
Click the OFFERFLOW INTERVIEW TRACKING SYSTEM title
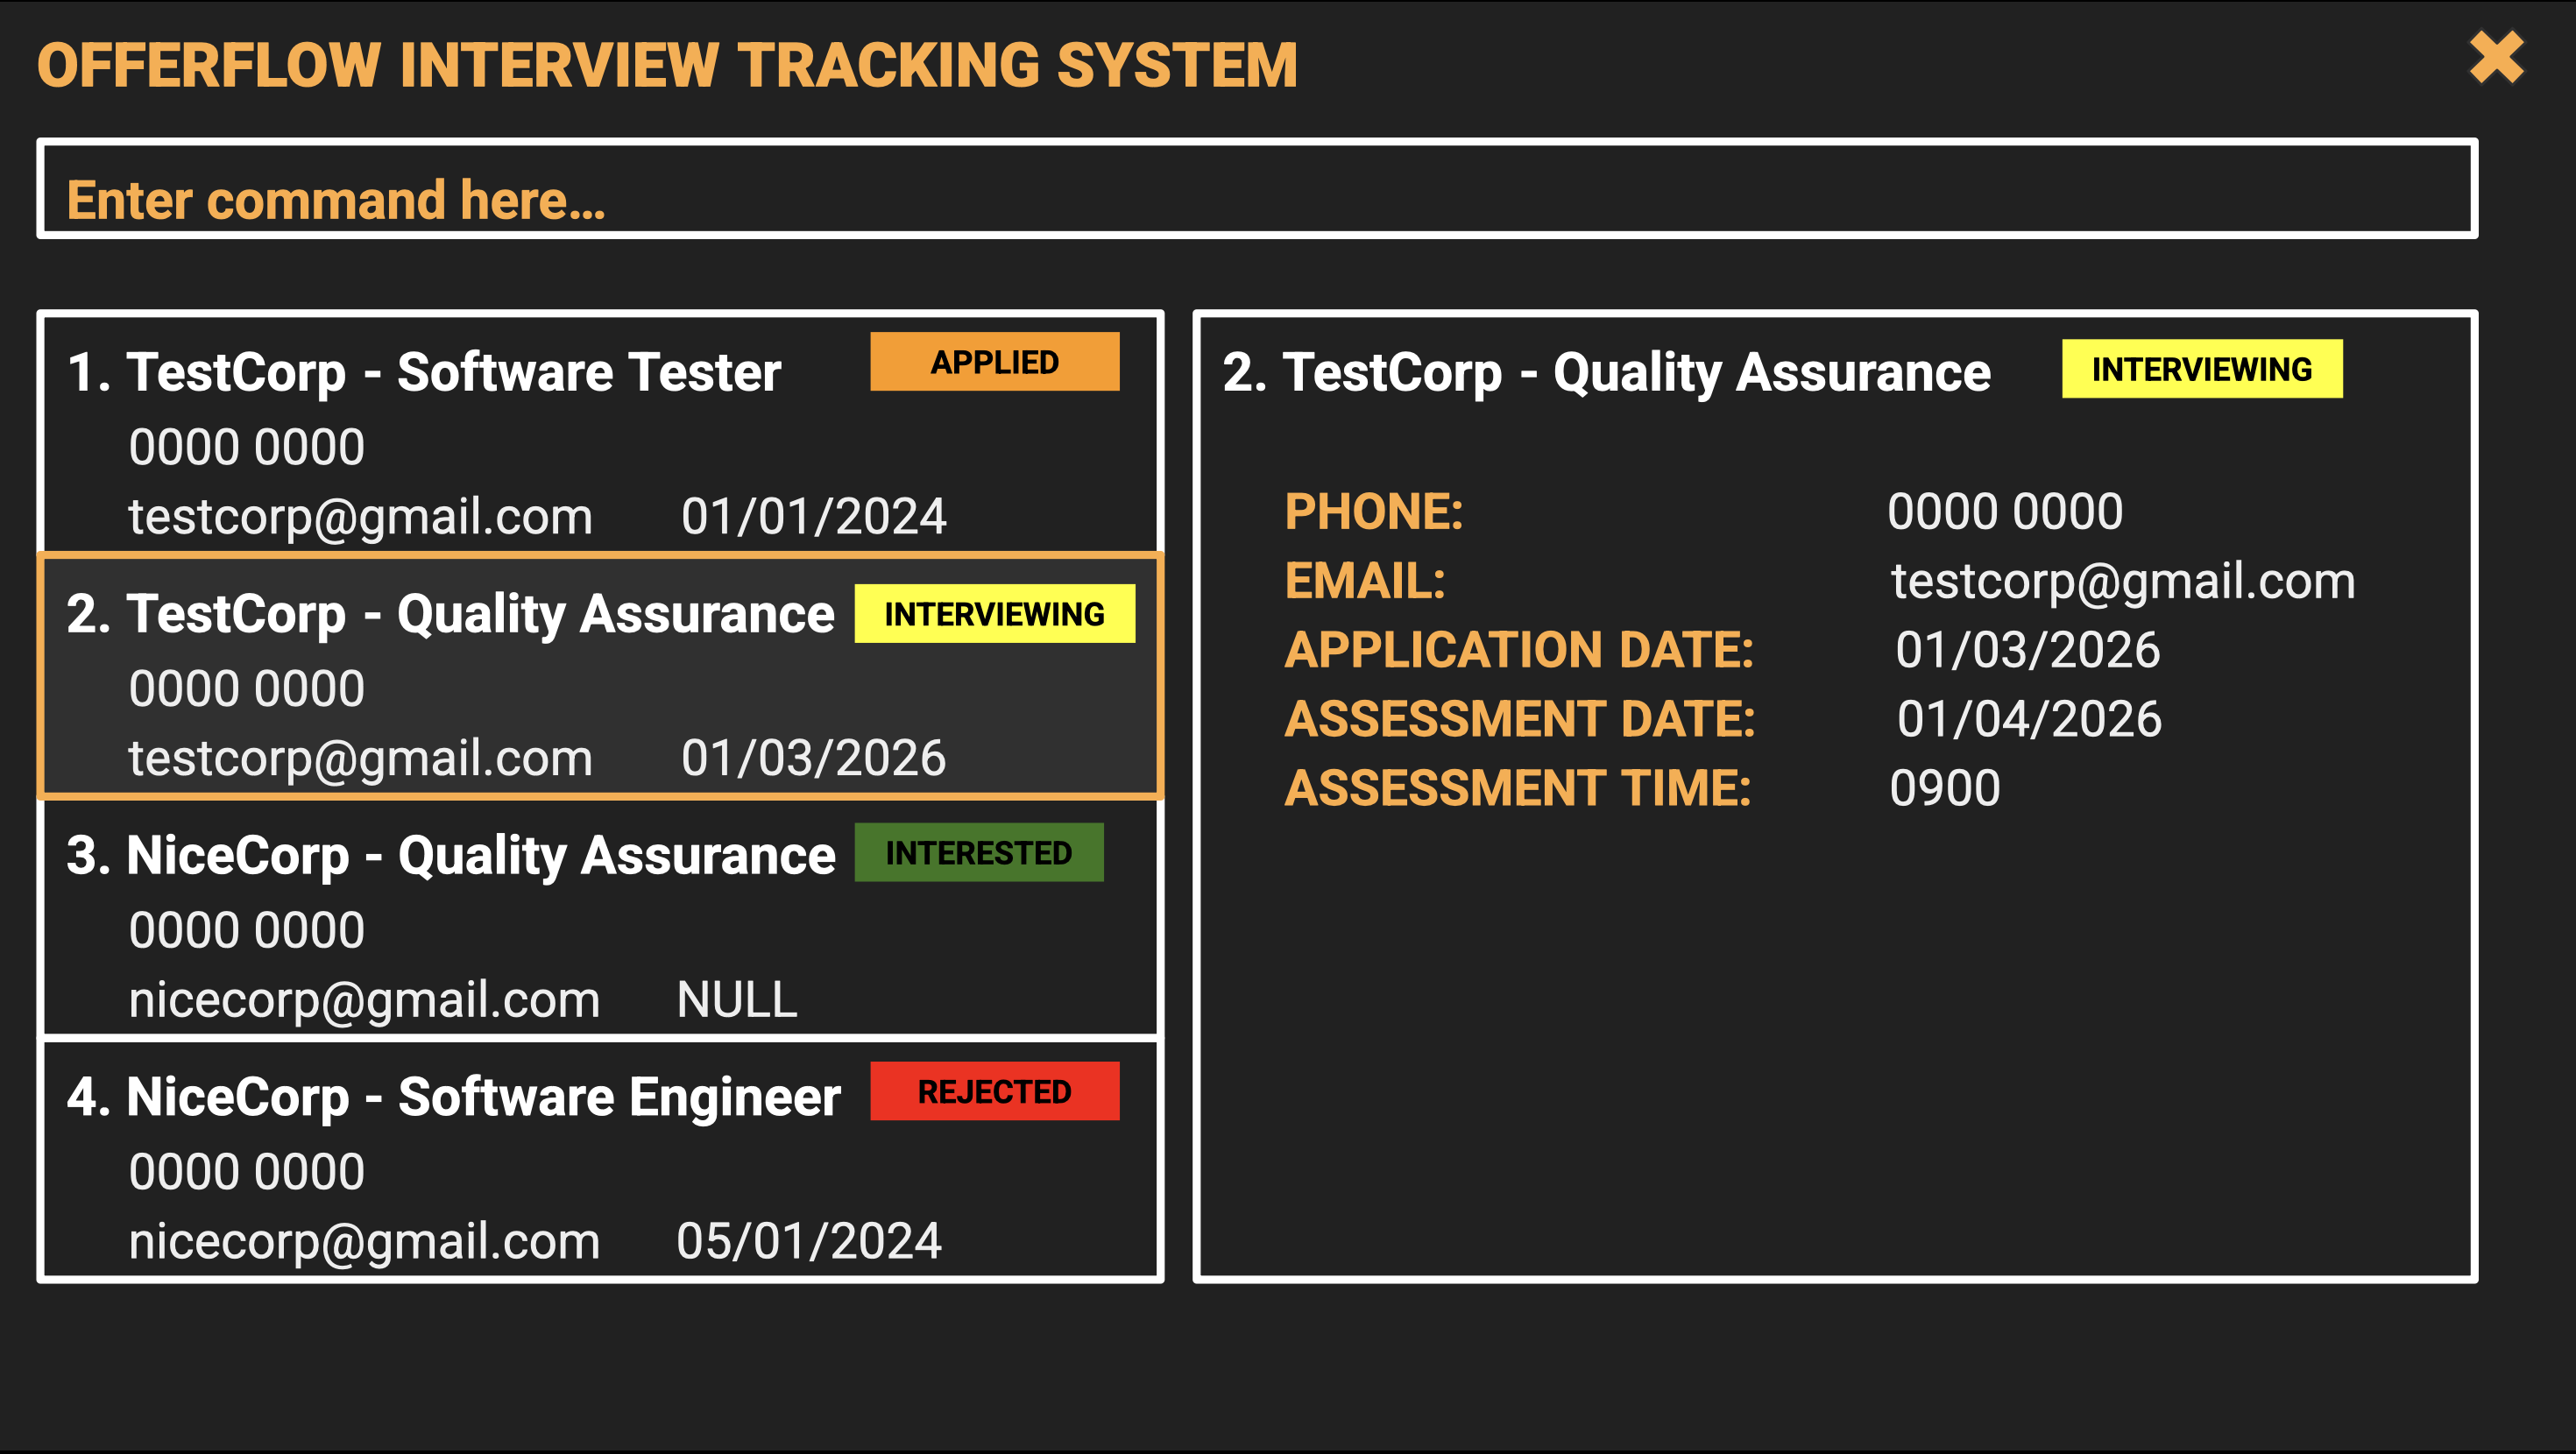(667, 66)
